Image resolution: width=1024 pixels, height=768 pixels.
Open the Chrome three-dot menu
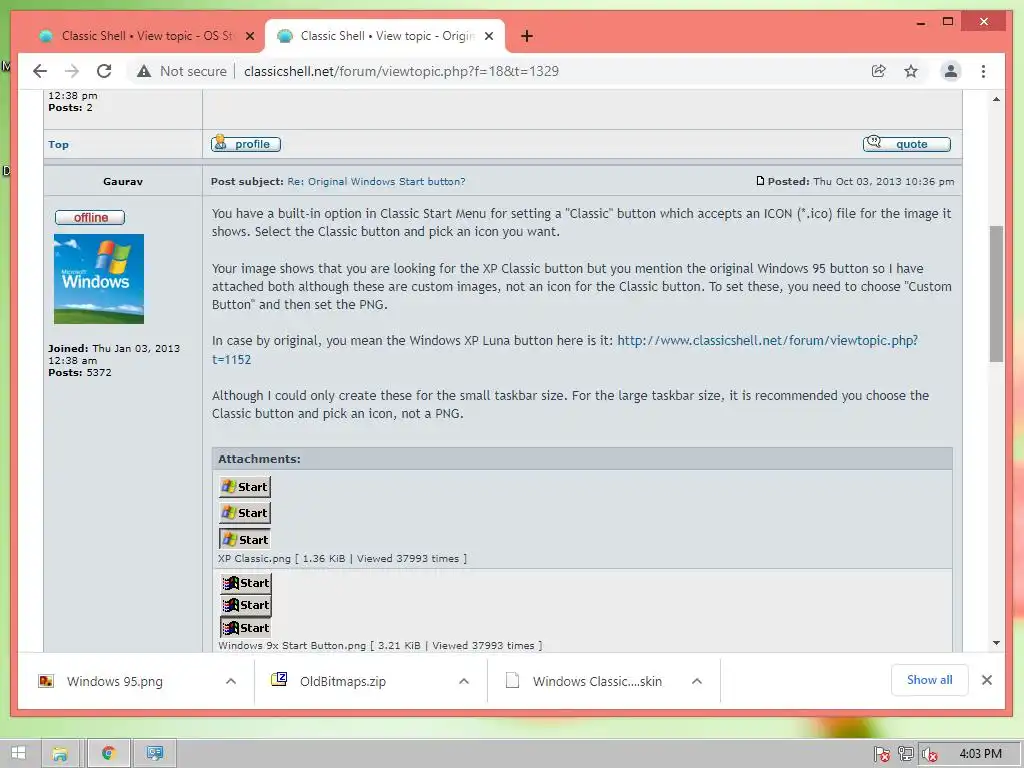click(984, 71)
